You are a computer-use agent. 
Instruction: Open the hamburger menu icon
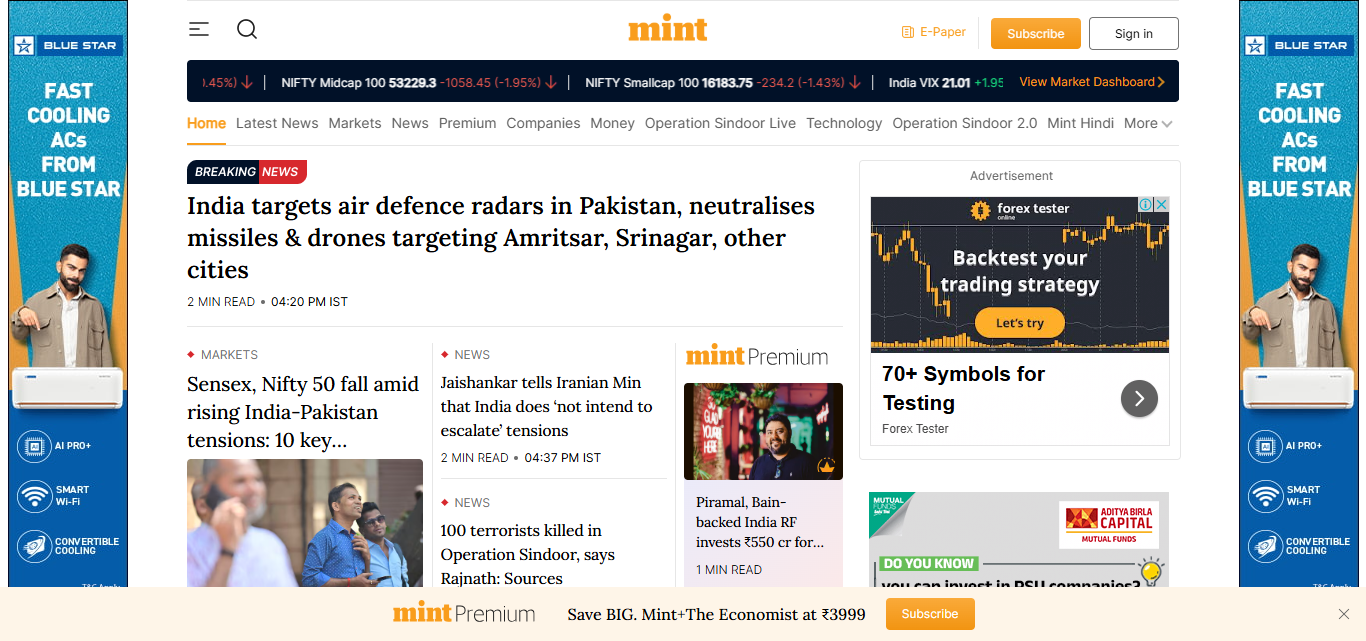tap(199, 29)
